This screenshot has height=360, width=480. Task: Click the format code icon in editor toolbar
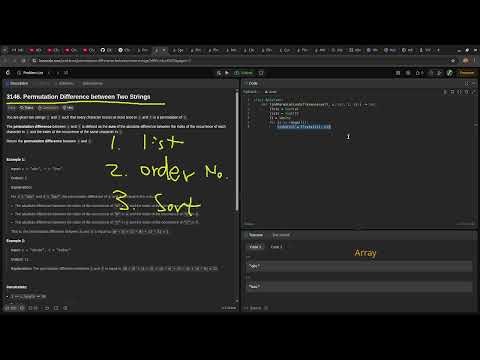click(445, 92)
